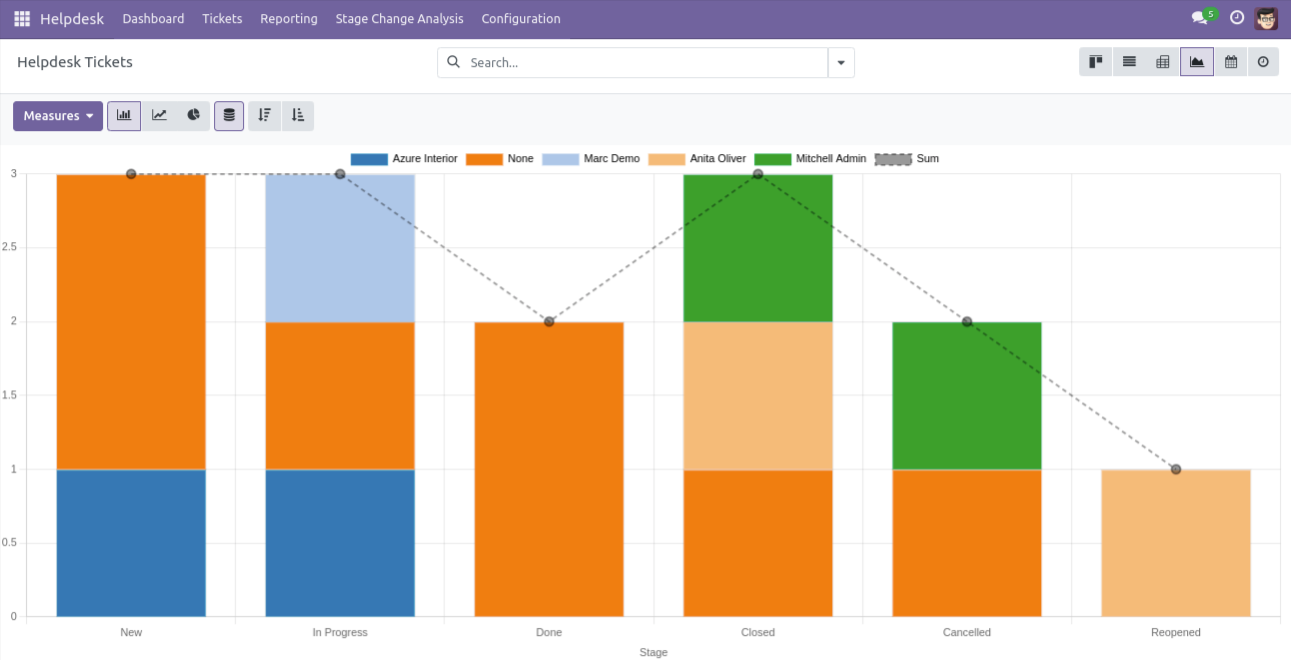Image resolution: width=1291 pixels, height=660 pixels.
Task: Click the Helpdesk app title
Action: pos(72,19)
